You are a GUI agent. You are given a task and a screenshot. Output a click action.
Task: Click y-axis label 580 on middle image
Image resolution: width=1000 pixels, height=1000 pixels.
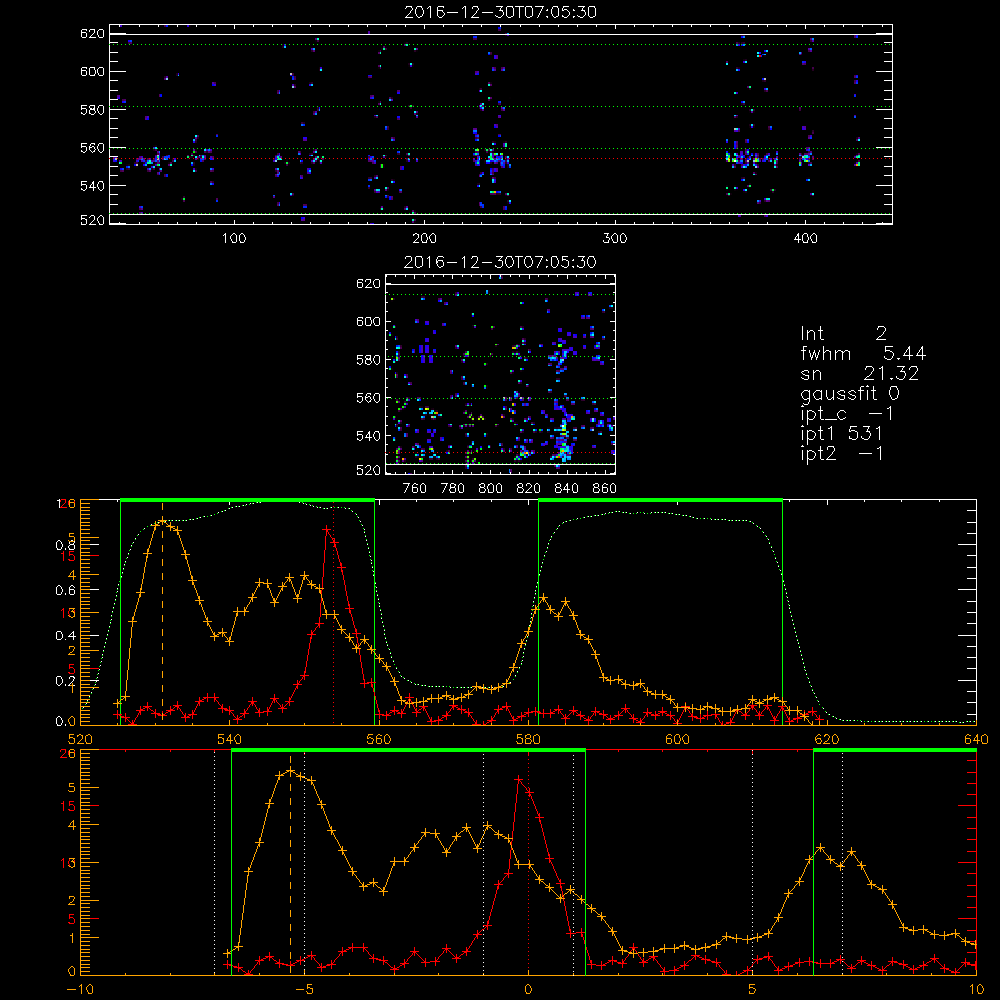point(368,360)
